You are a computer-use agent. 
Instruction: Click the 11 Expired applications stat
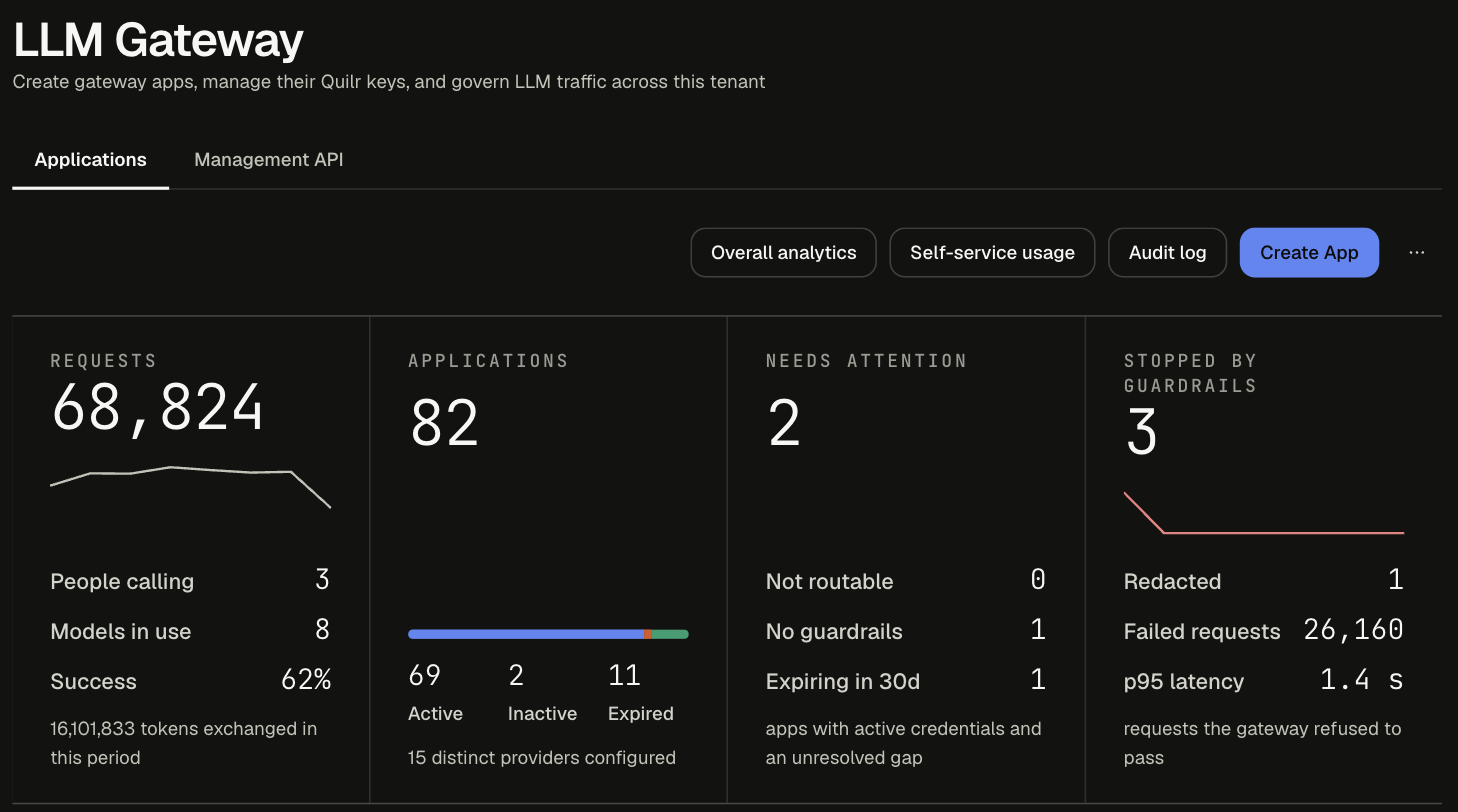pyautogui.click(x=640, y=692)
